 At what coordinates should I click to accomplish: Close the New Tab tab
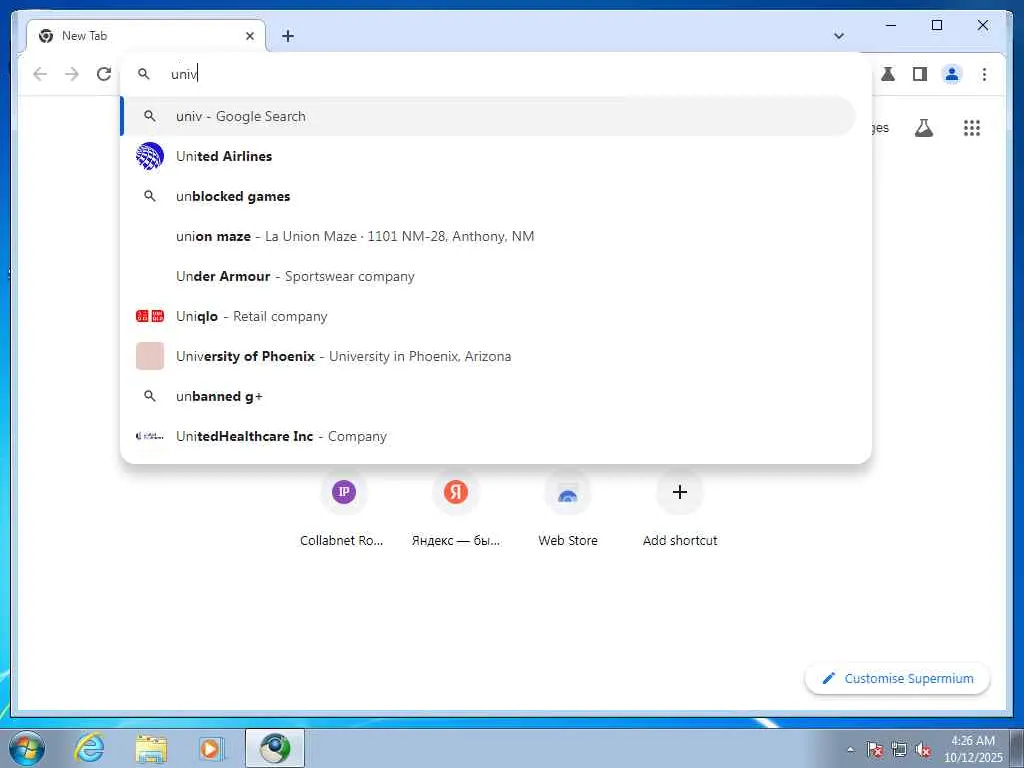click(249, 36)
